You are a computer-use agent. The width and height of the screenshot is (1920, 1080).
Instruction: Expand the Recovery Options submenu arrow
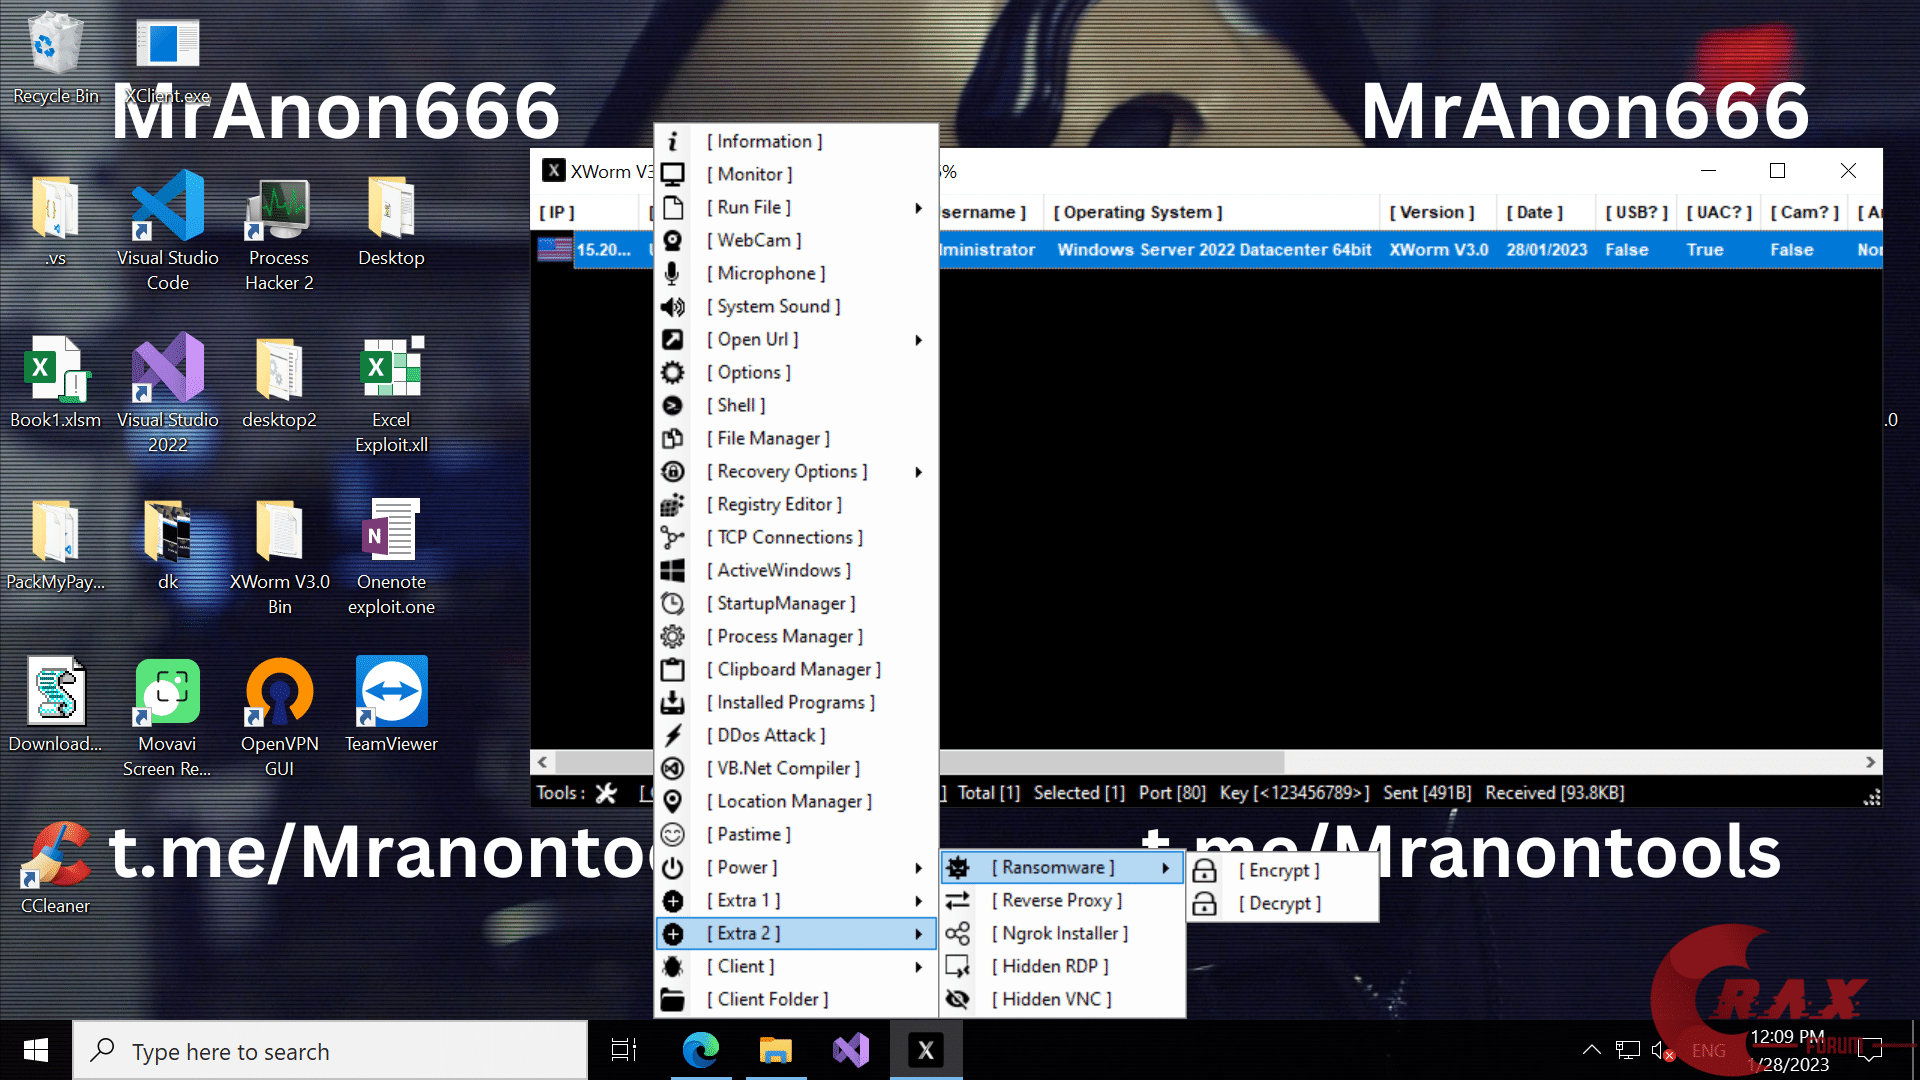point(918,472)
